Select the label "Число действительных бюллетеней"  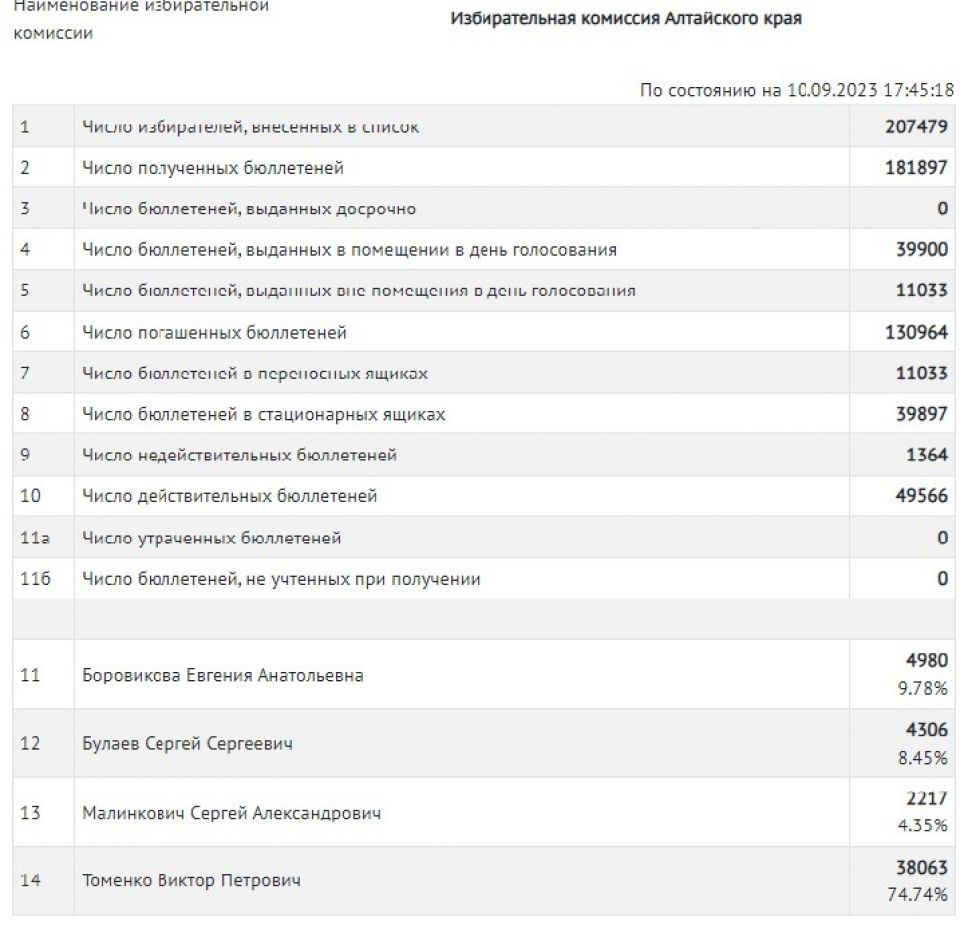(230, 496)
